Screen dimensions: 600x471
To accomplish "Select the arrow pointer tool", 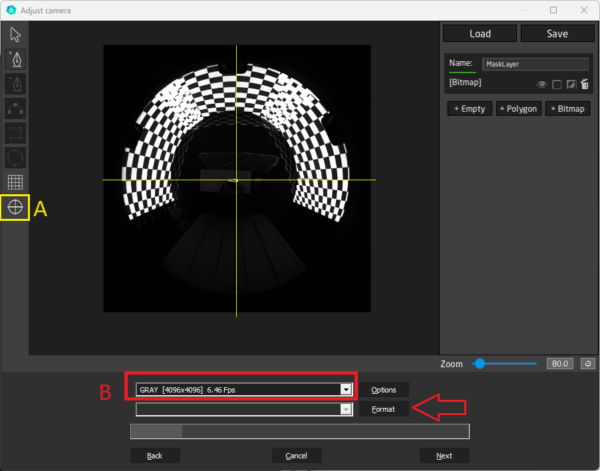I will click(15, 34).
